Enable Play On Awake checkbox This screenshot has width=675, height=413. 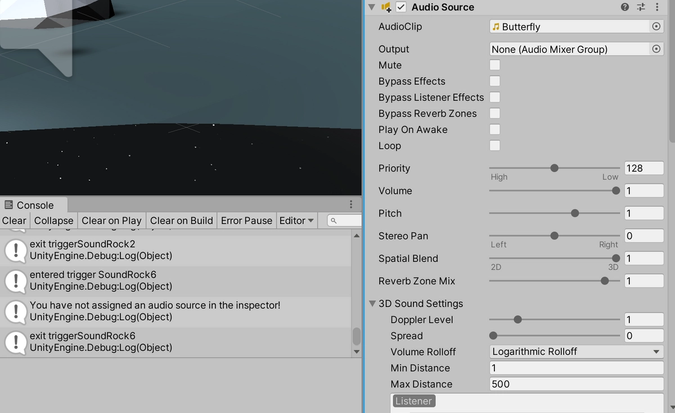[x=495, y=130]
